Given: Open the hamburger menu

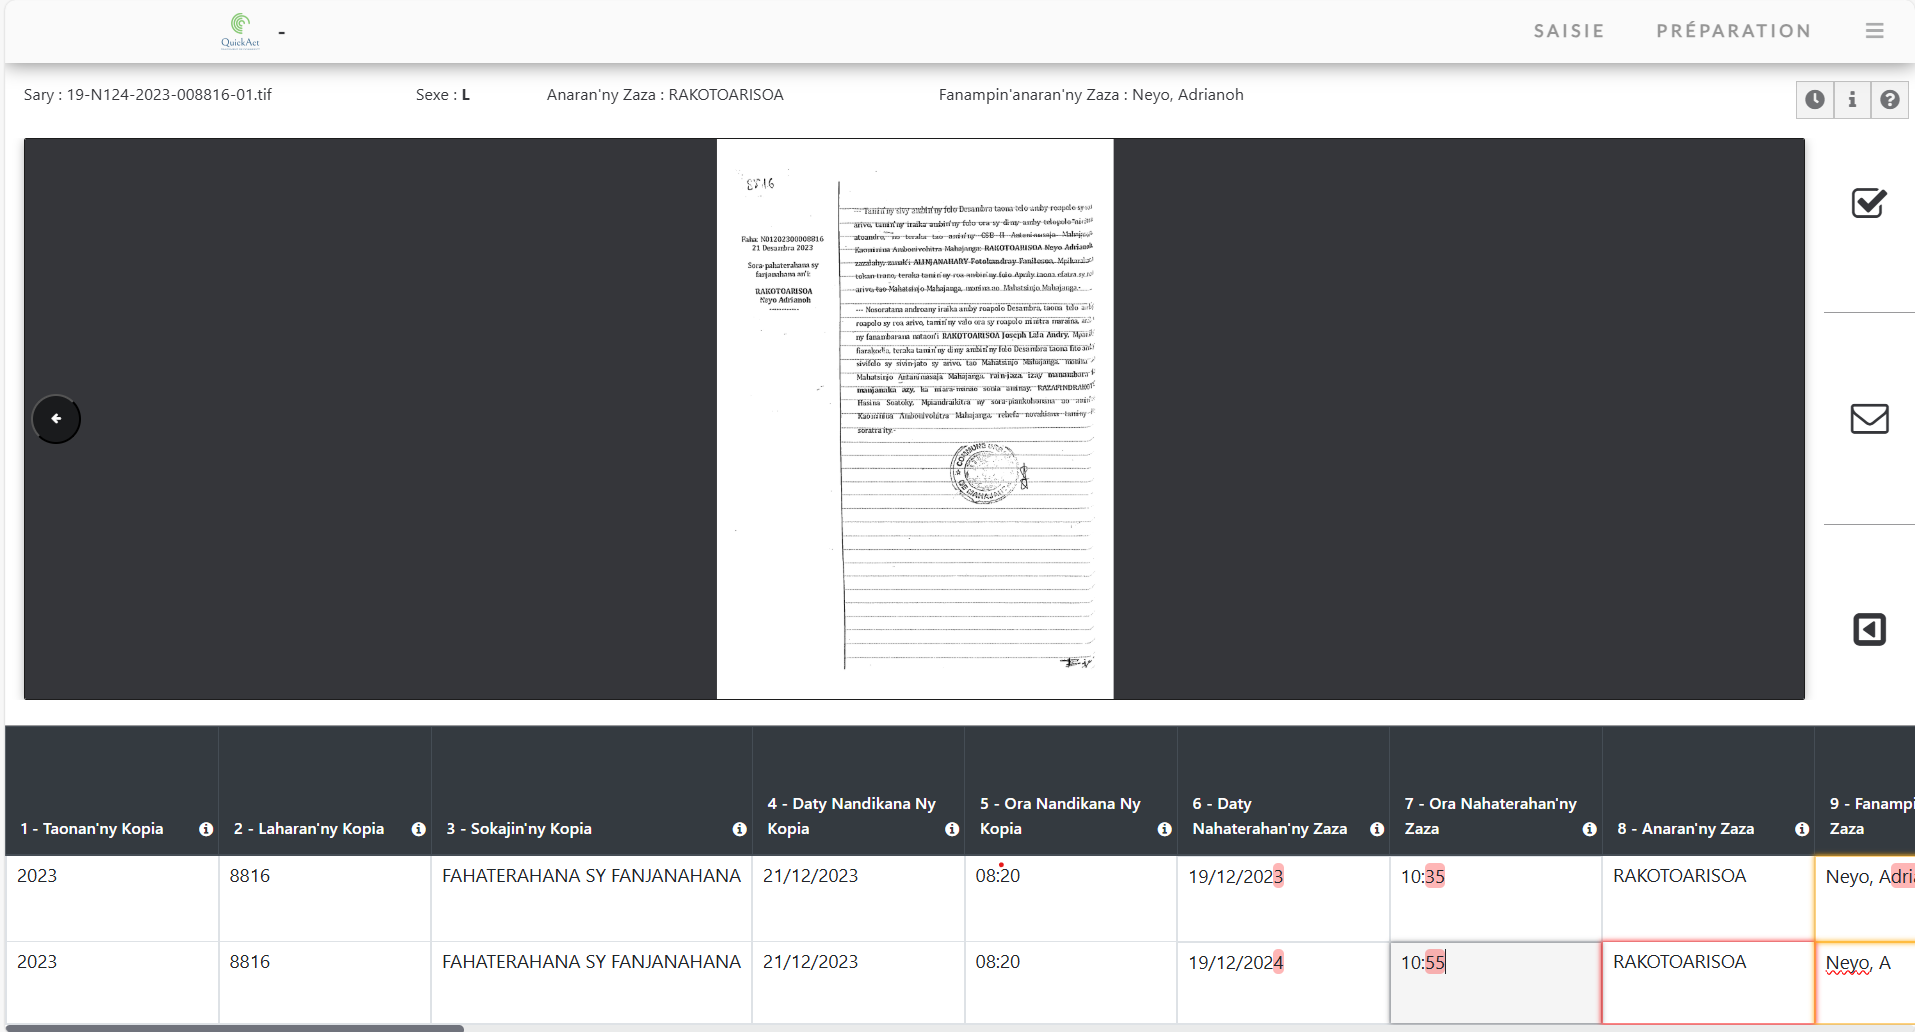Looking at the screenshot, I should [1875, 30].
